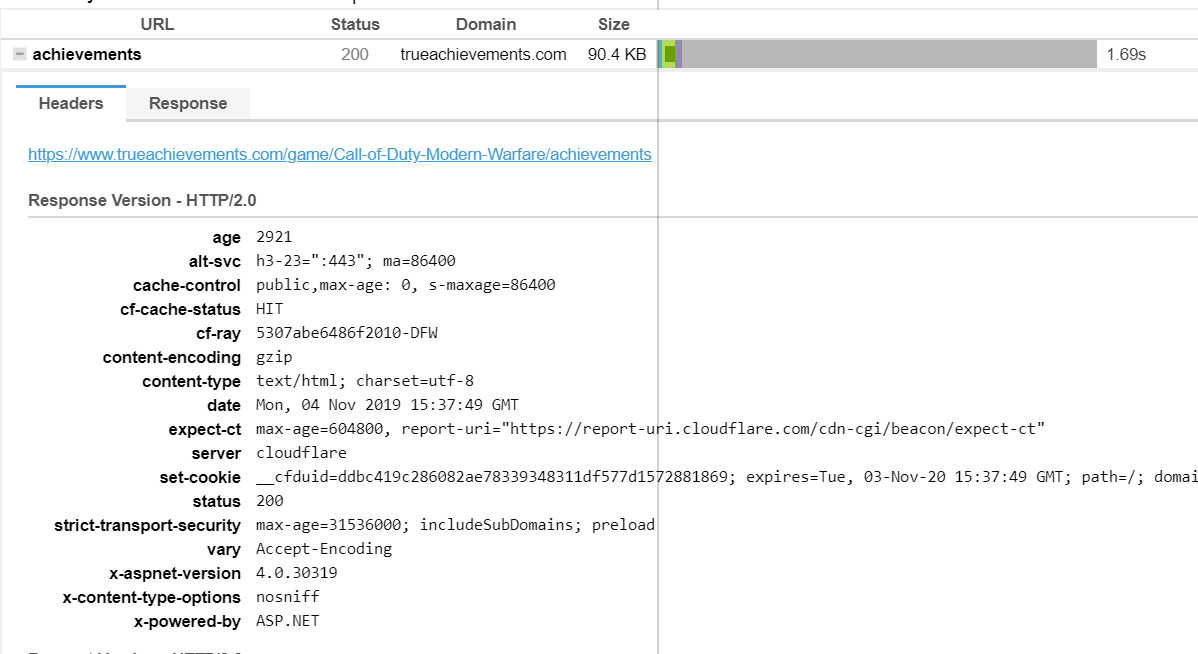This screenshot has width=1198, height=654.
Task: Select the cf-ray value 5307abe6486f2010-DFW
Action: 347,333
